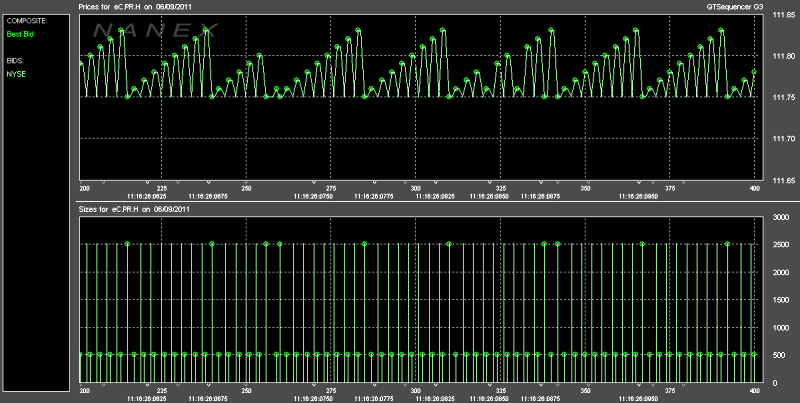Viewport: 800px width, 403px height.
Task: Click the 300 sequence tick under Prices chart
Action: coord(415,189)
